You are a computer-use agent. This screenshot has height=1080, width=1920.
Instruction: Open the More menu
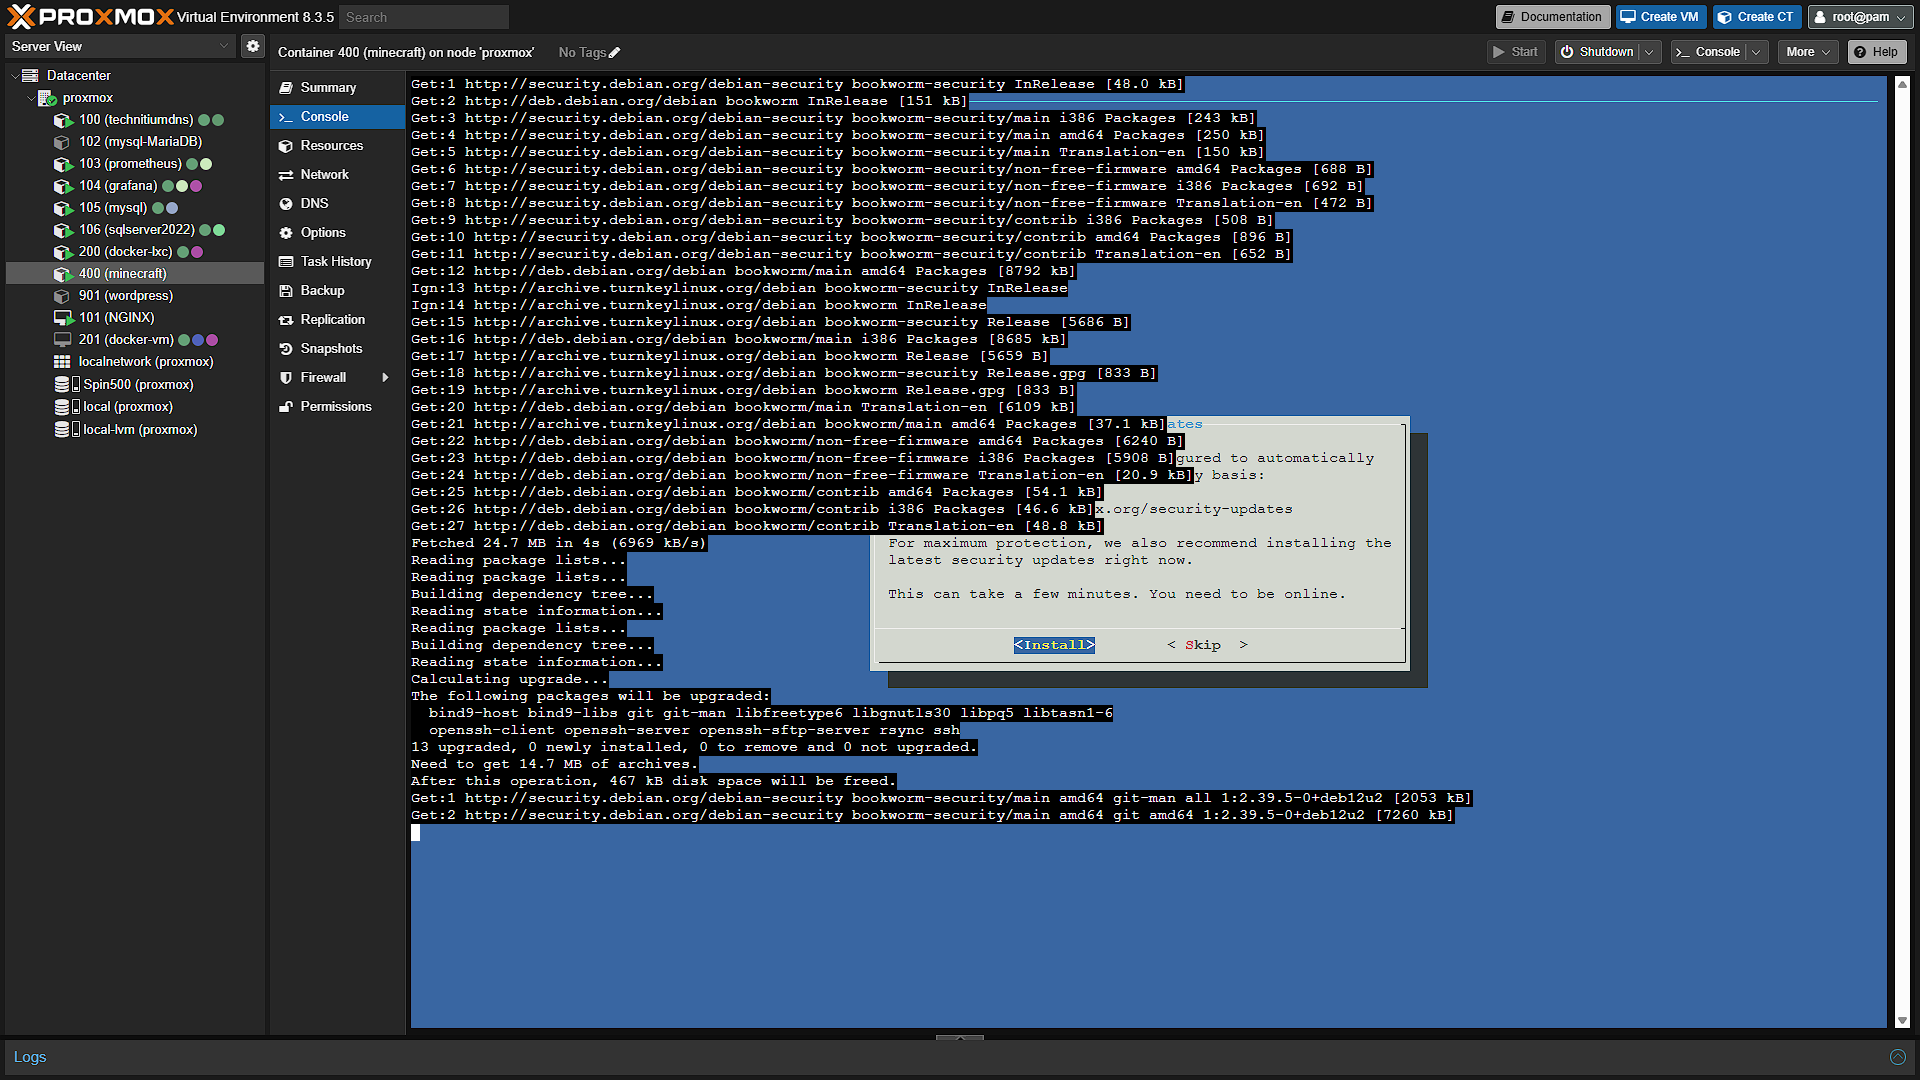click(1808, 52)
